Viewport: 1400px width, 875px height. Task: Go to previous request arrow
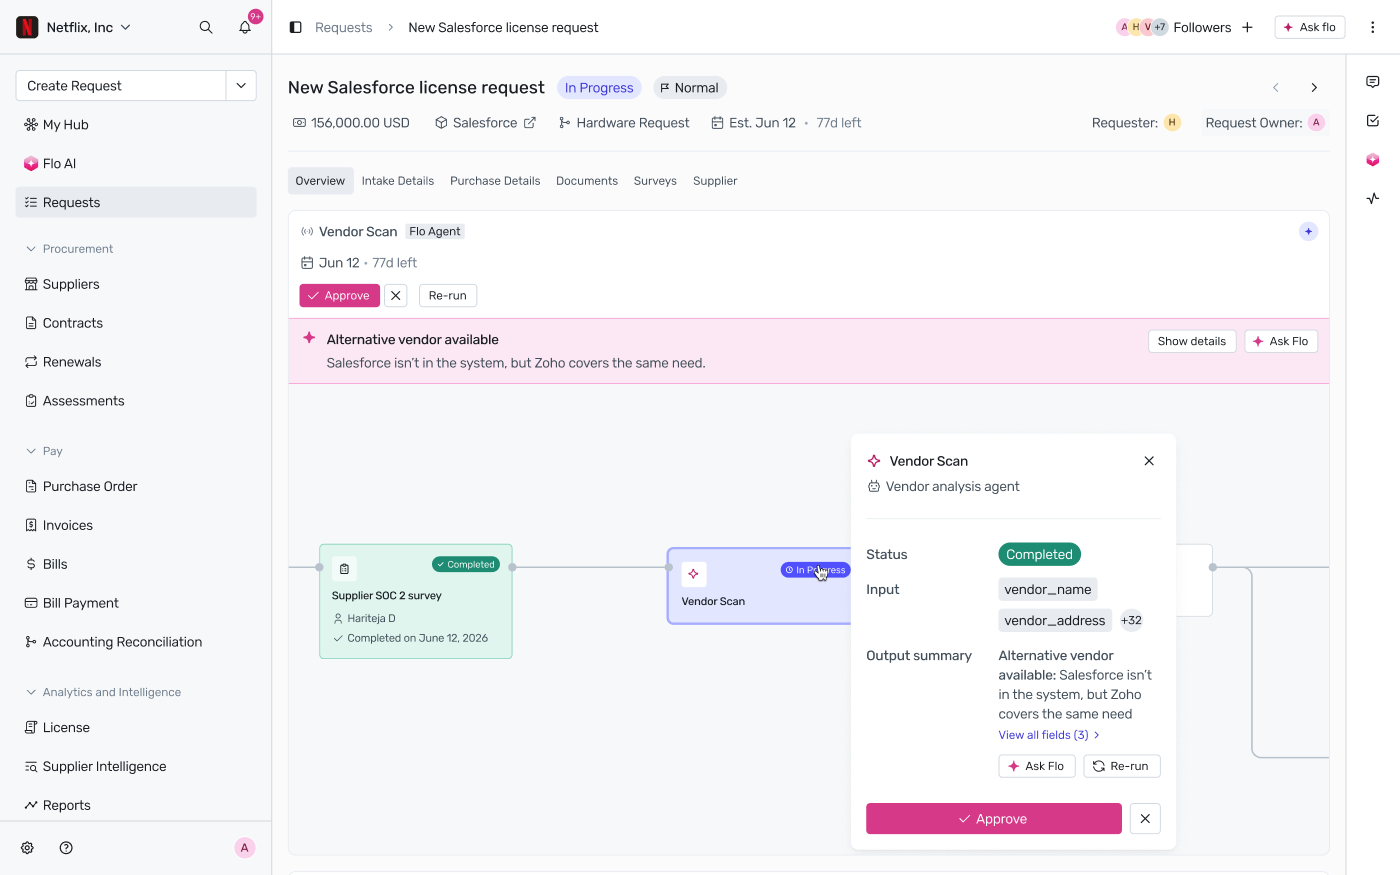[x=1276, y=88]
